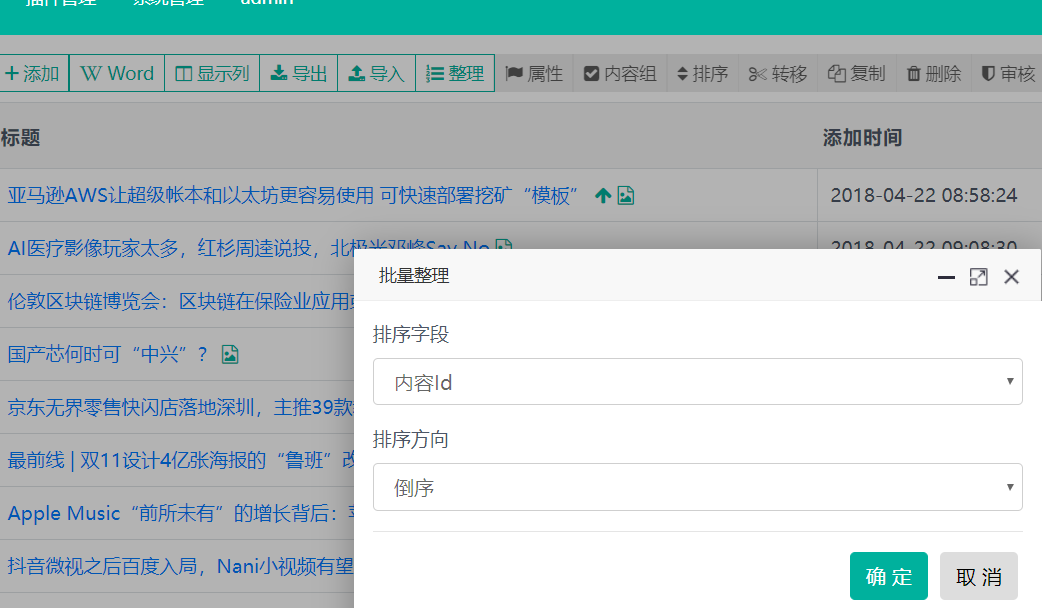Open the article Apple Music“前所未有”的增长背后
1042x608 pixels.
[x=181, y=513]
